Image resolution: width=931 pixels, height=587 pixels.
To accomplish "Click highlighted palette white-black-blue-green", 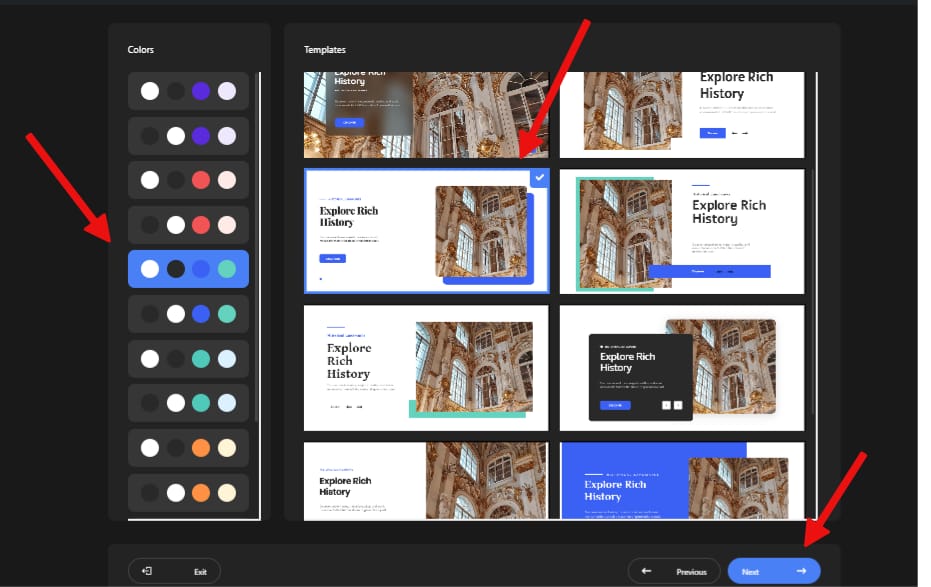I will pos(188,269).
